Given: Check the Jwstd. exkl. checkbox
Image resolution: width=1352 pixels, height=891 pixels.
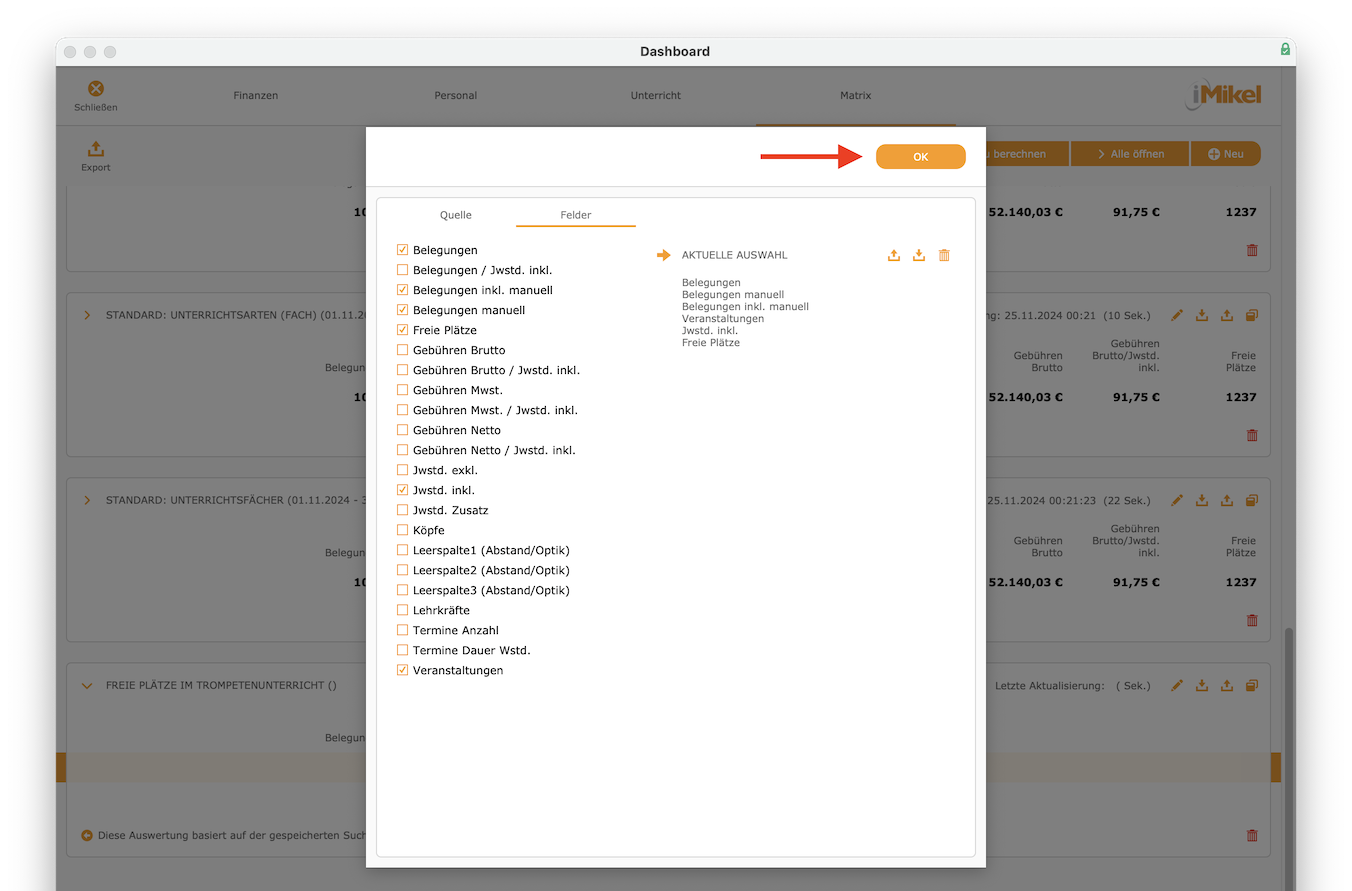Looking at the screenshot, I should click(x=402, y=470).
